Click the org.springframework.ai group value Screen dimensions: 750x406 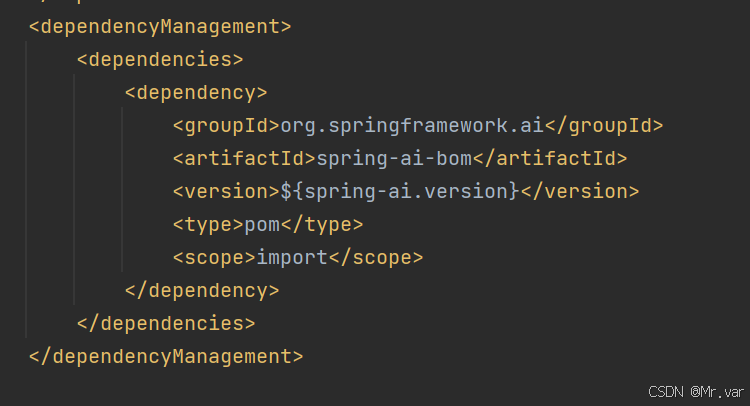click(412, 126)
